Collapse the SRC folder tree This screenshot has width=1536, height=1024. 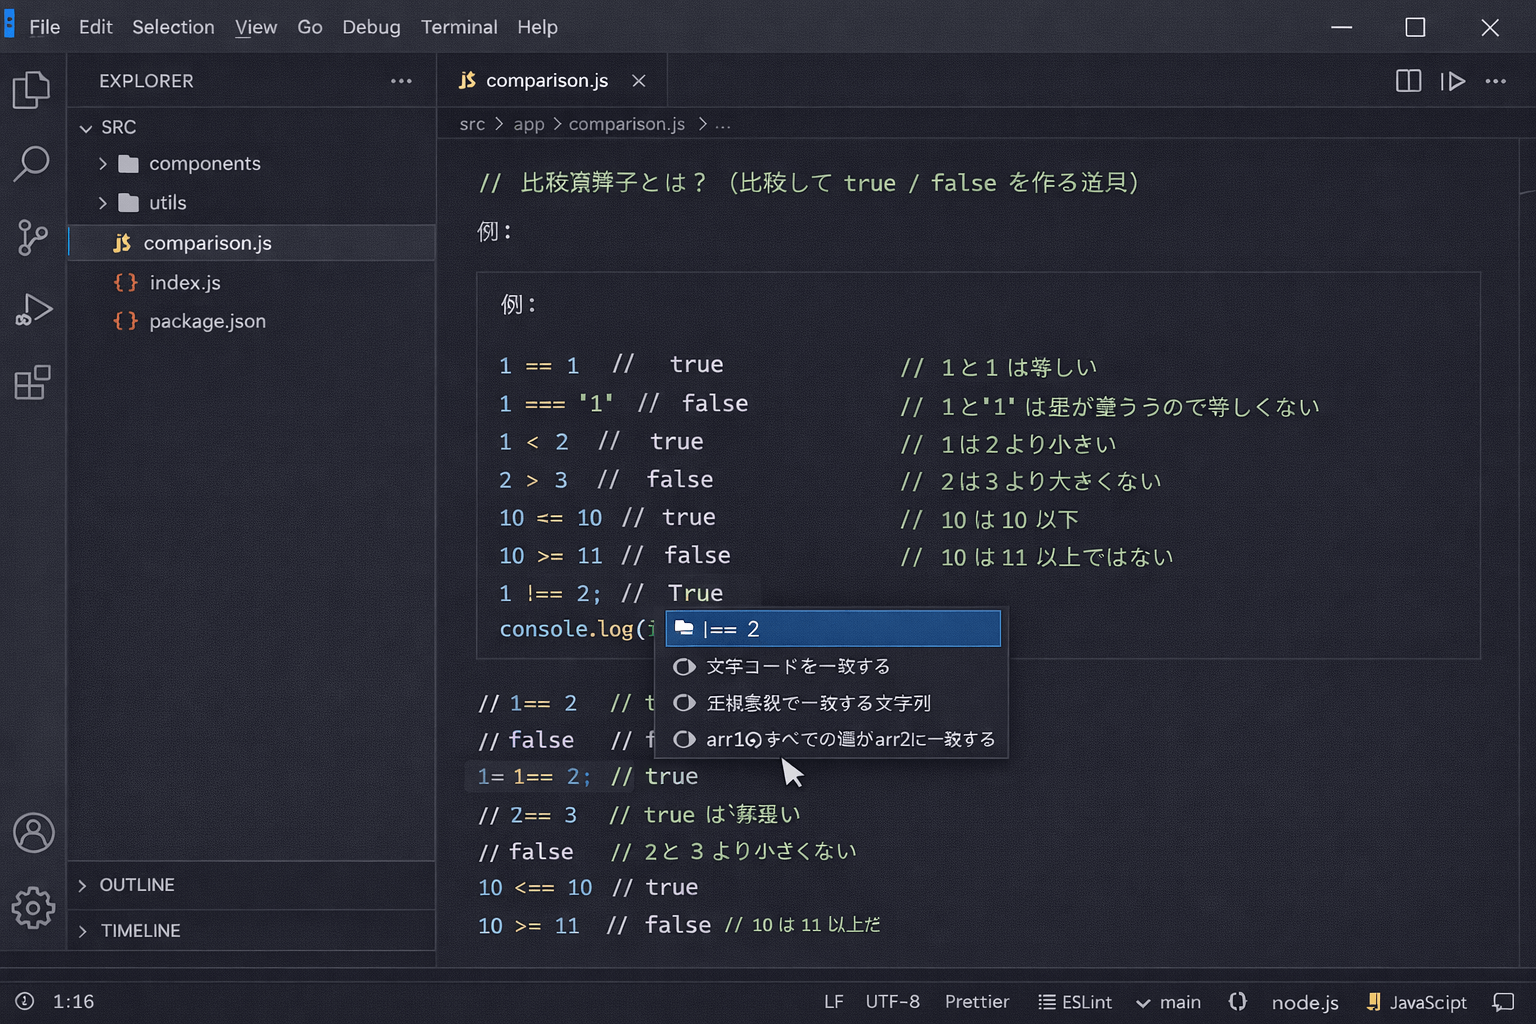coord(87,127)
